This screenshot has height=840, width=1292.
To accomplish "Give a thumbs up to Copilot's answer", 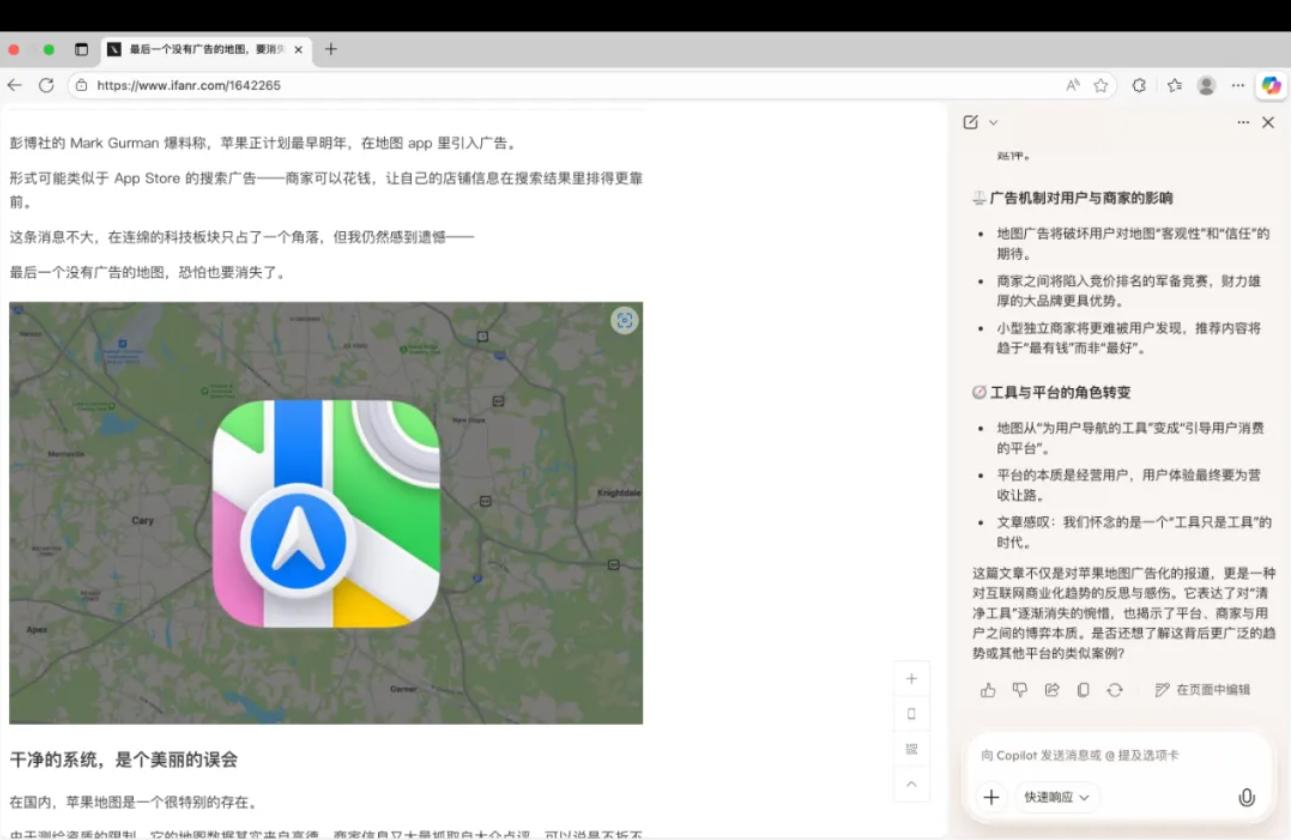I will pyautogui.click(x=988, y=689).
